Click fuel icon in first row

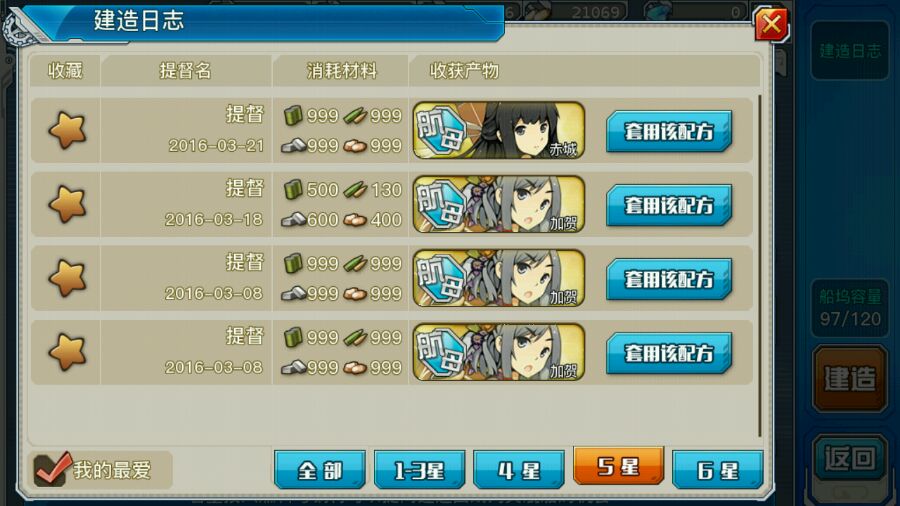pos(293,115)
